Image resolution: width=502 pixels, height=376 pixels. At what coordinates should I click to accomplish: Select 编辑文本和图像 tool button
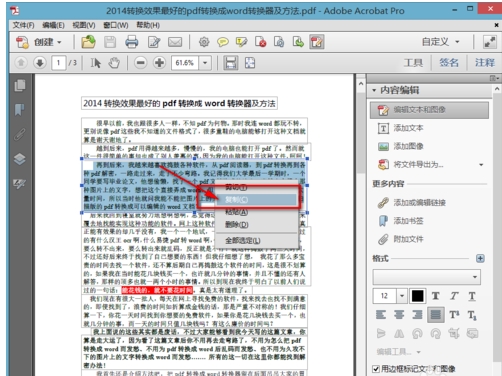coord(429,110)
